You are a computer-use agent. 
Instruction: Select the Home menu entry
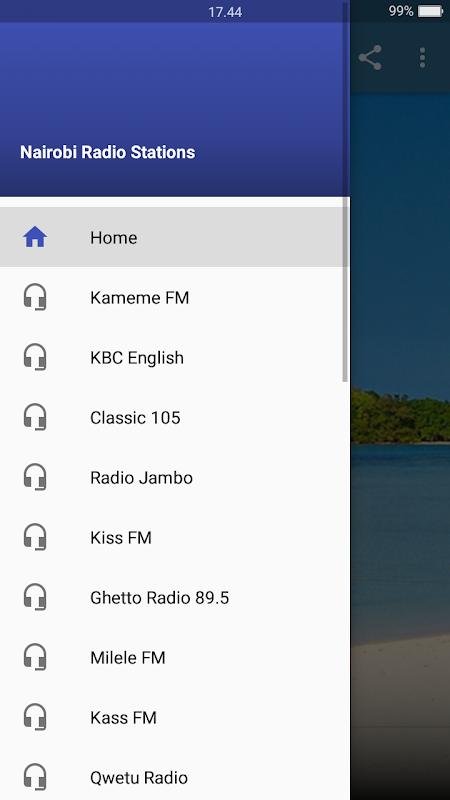(175, 237)
